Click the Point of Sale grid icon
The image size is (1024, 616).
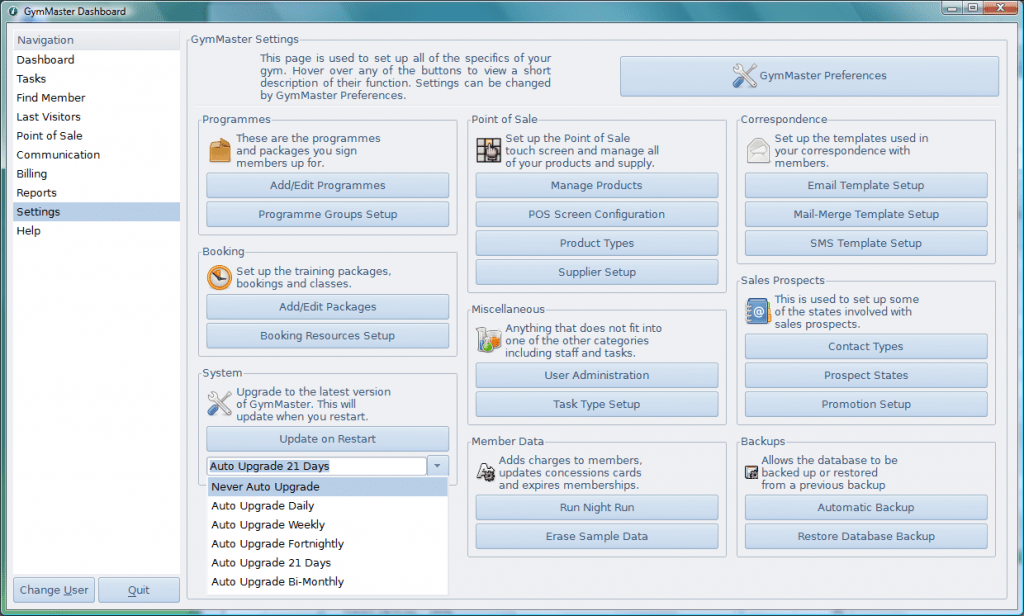point(488,150)
